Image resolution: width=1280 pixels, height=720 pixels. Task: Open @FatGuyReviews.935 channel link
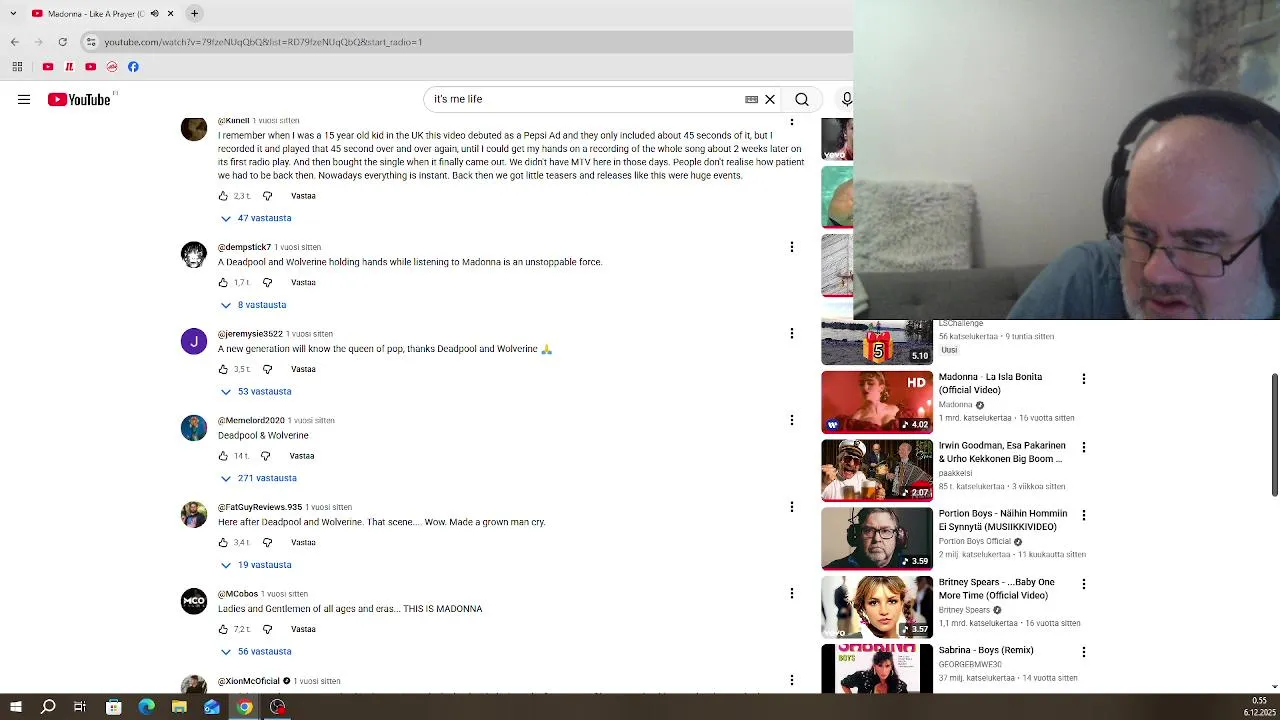pyautogui.click(x=260, y=507)
